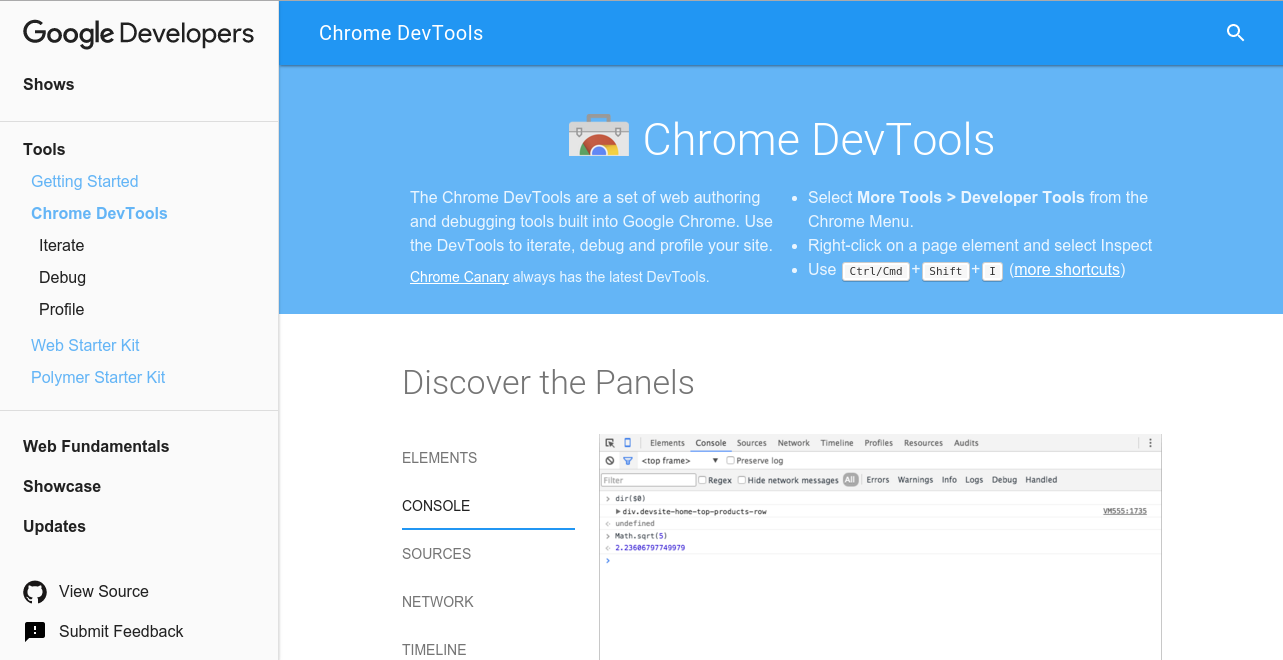
Task: Toggle the Regex checkbox
Action: point(703,480)
